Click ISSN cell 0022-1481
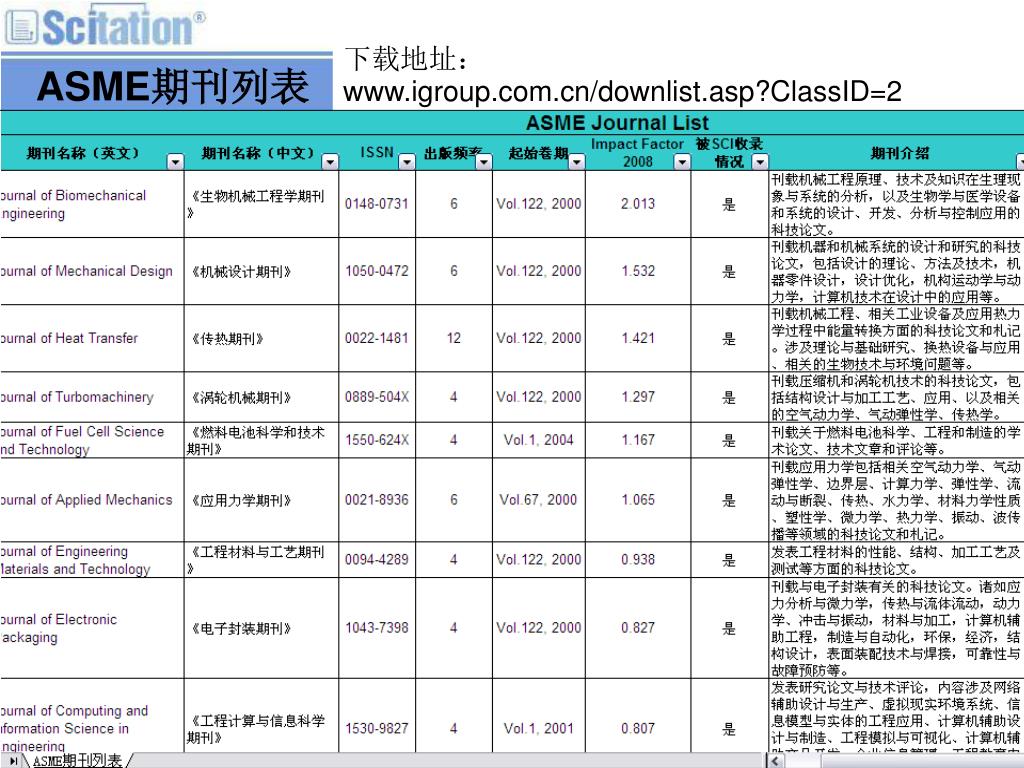1024x768 pixels. pos(377,338)
